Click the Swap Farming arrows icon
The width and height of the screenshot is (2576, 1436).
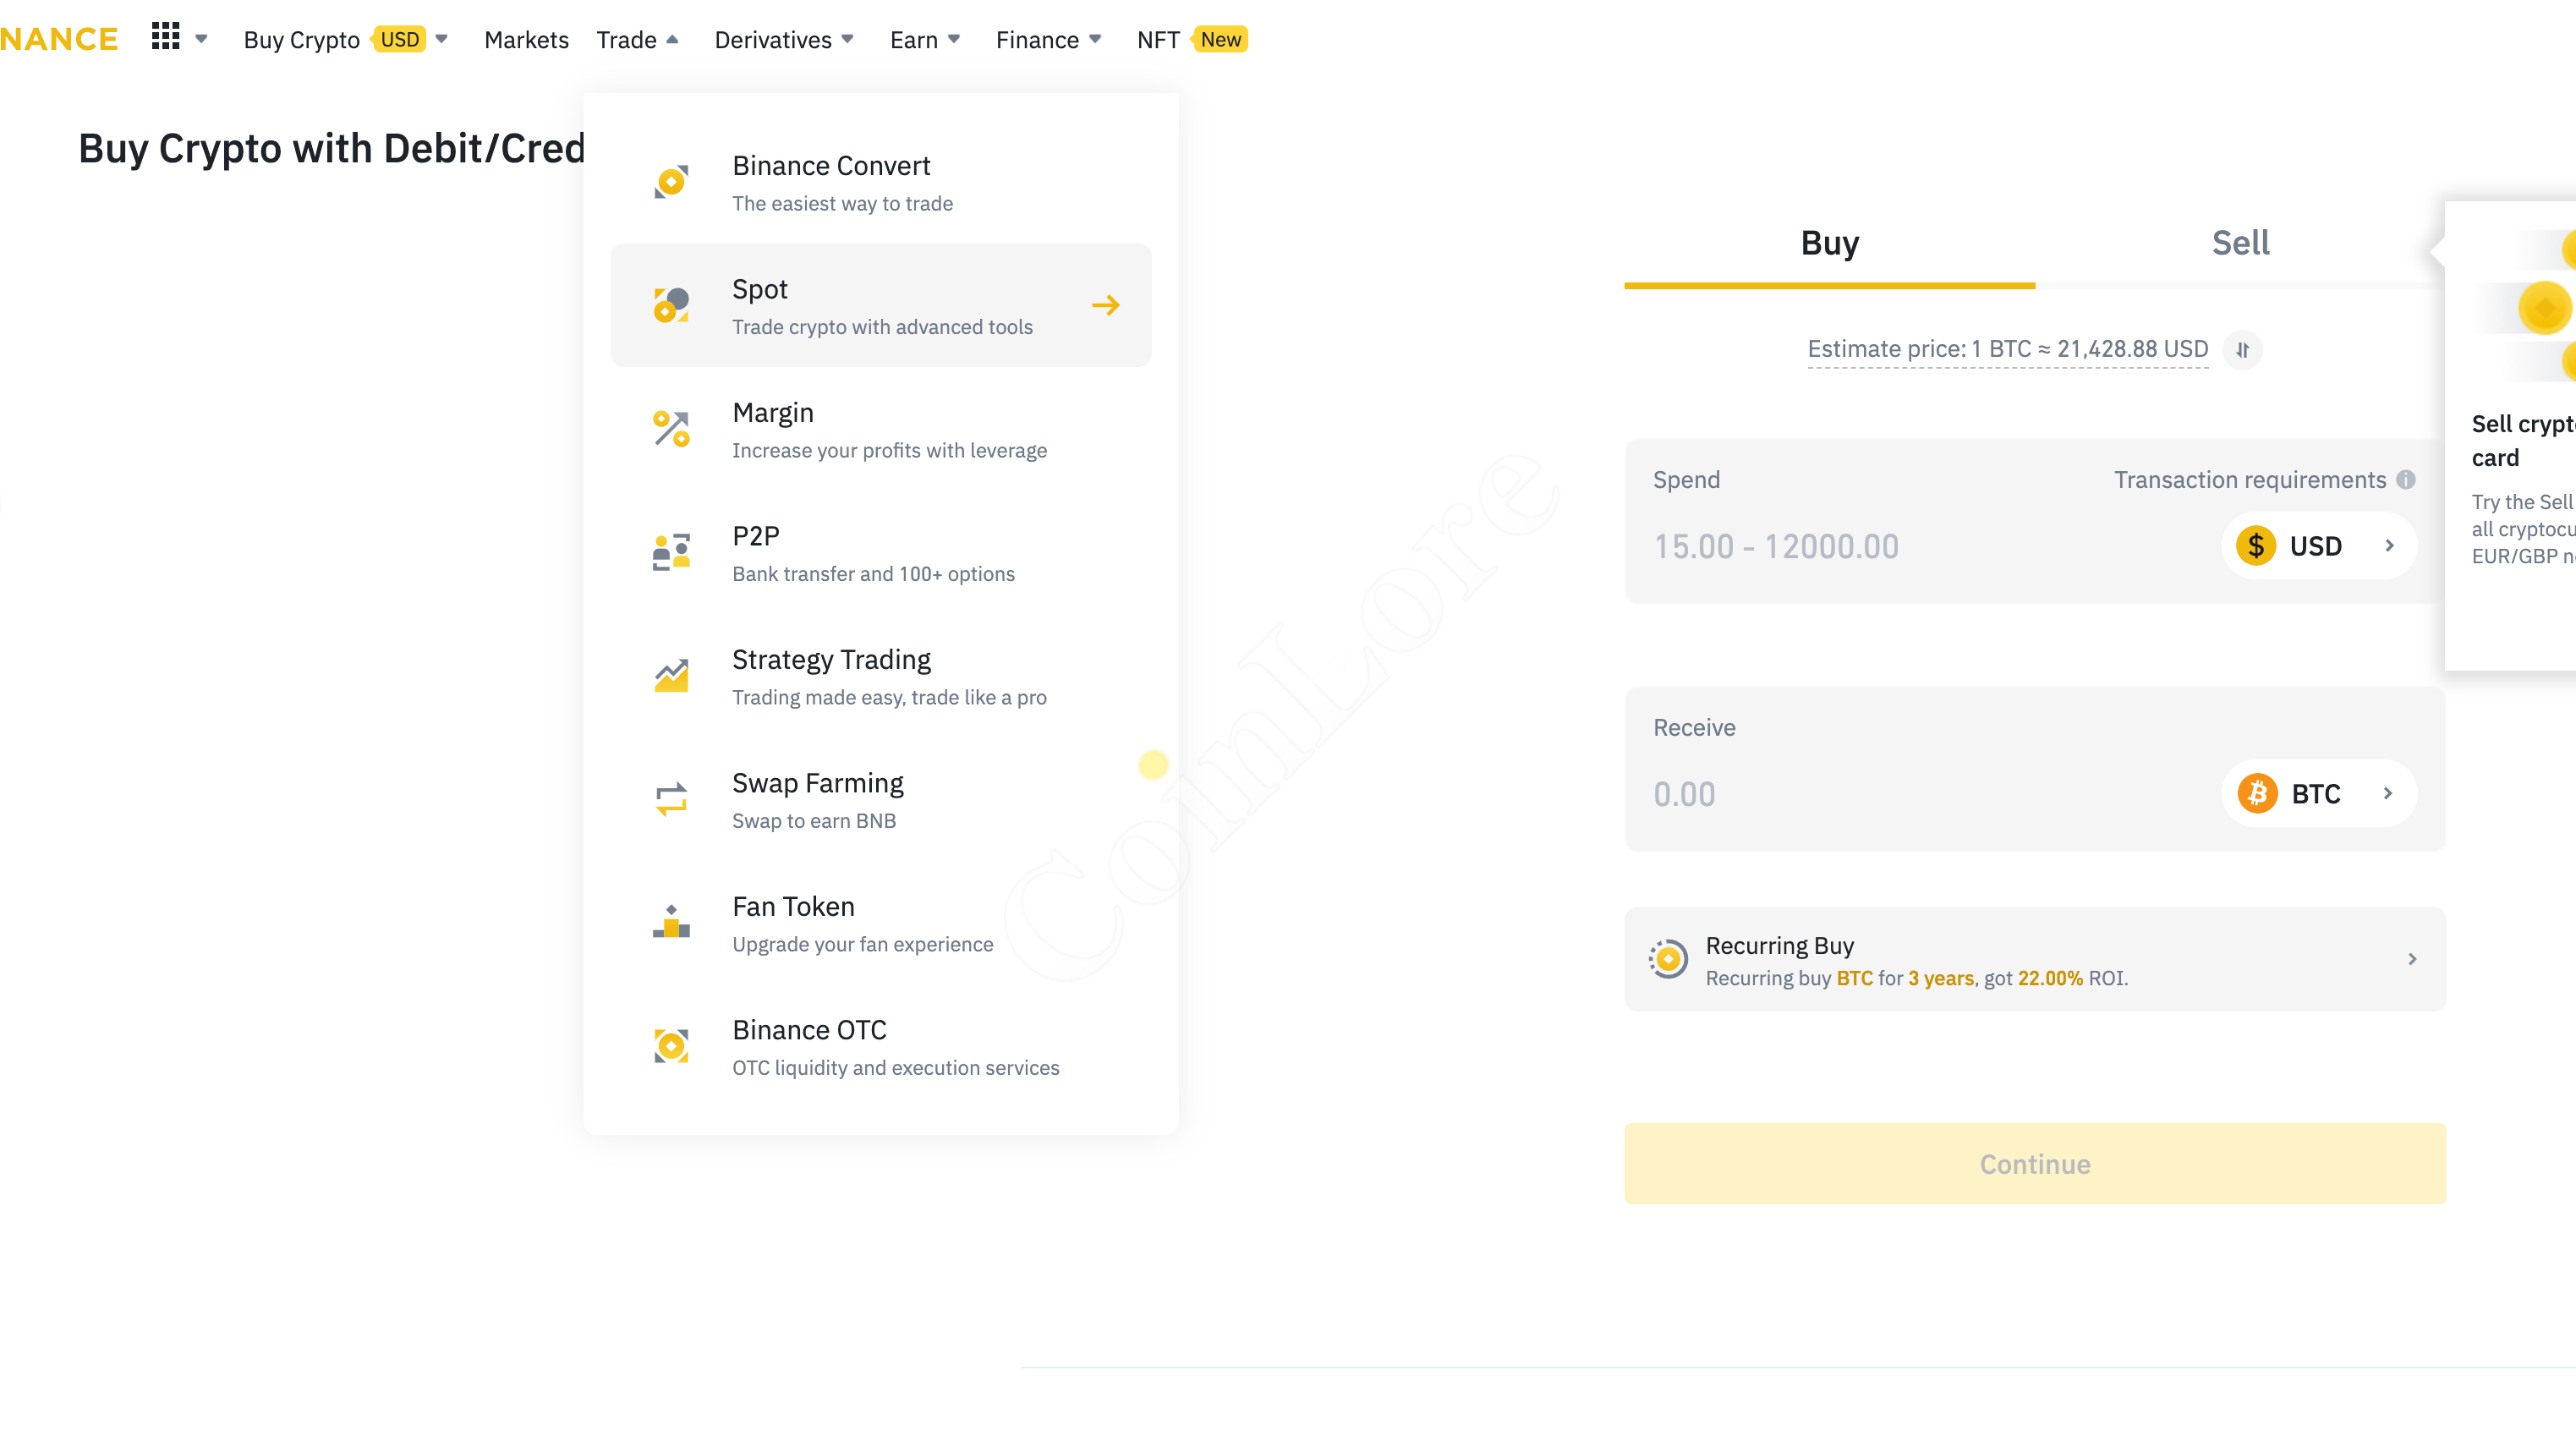(x=671, y=799)
